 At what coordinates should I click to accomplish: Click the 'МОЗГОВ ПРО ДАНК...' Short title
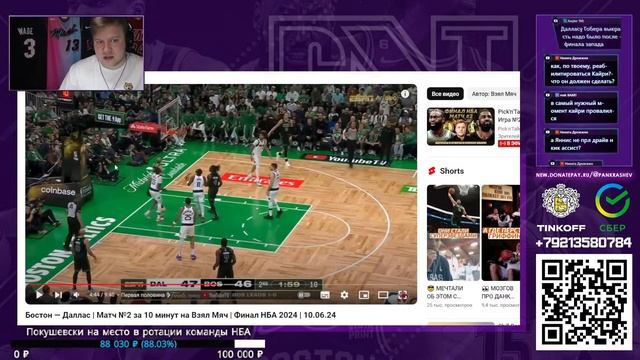[x=498, y=292]
